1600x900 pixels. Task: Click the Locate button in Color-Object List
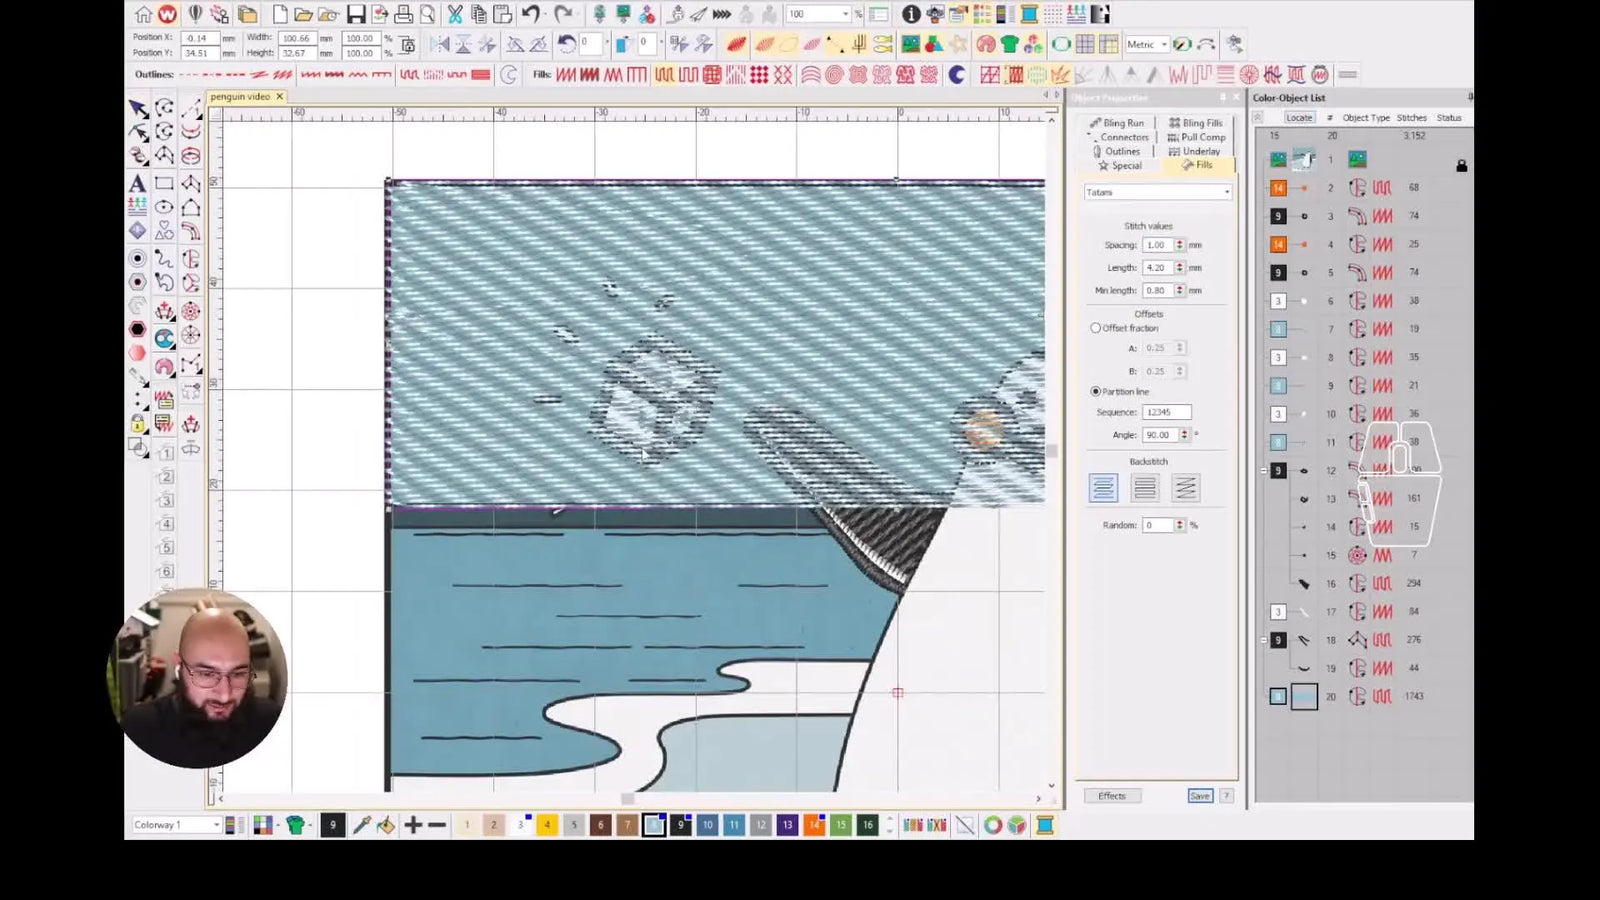coord(1298,117)
